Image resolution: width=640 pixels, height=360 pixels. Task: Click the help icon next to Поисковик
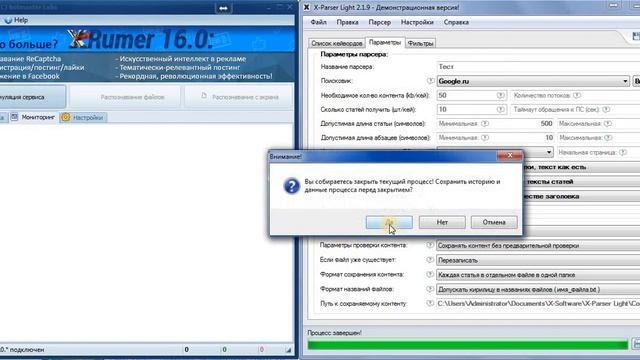pyautogui.click(x=430, y=81)
